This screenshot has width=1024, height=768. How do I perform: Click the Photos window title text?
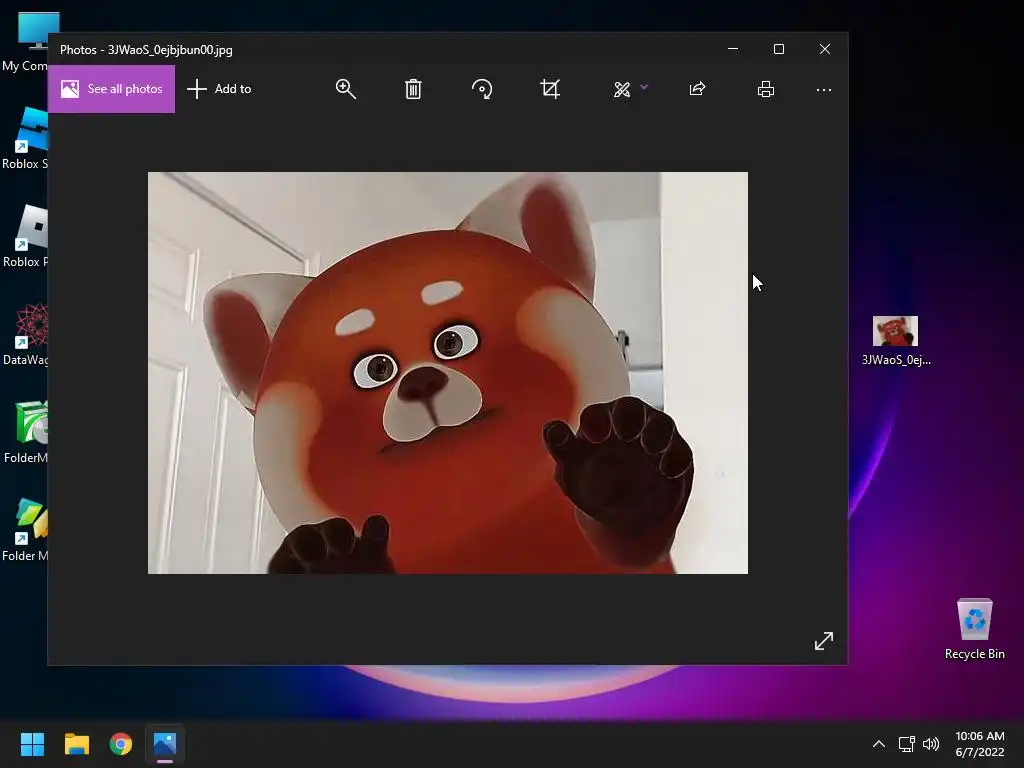tap(146, 50)
